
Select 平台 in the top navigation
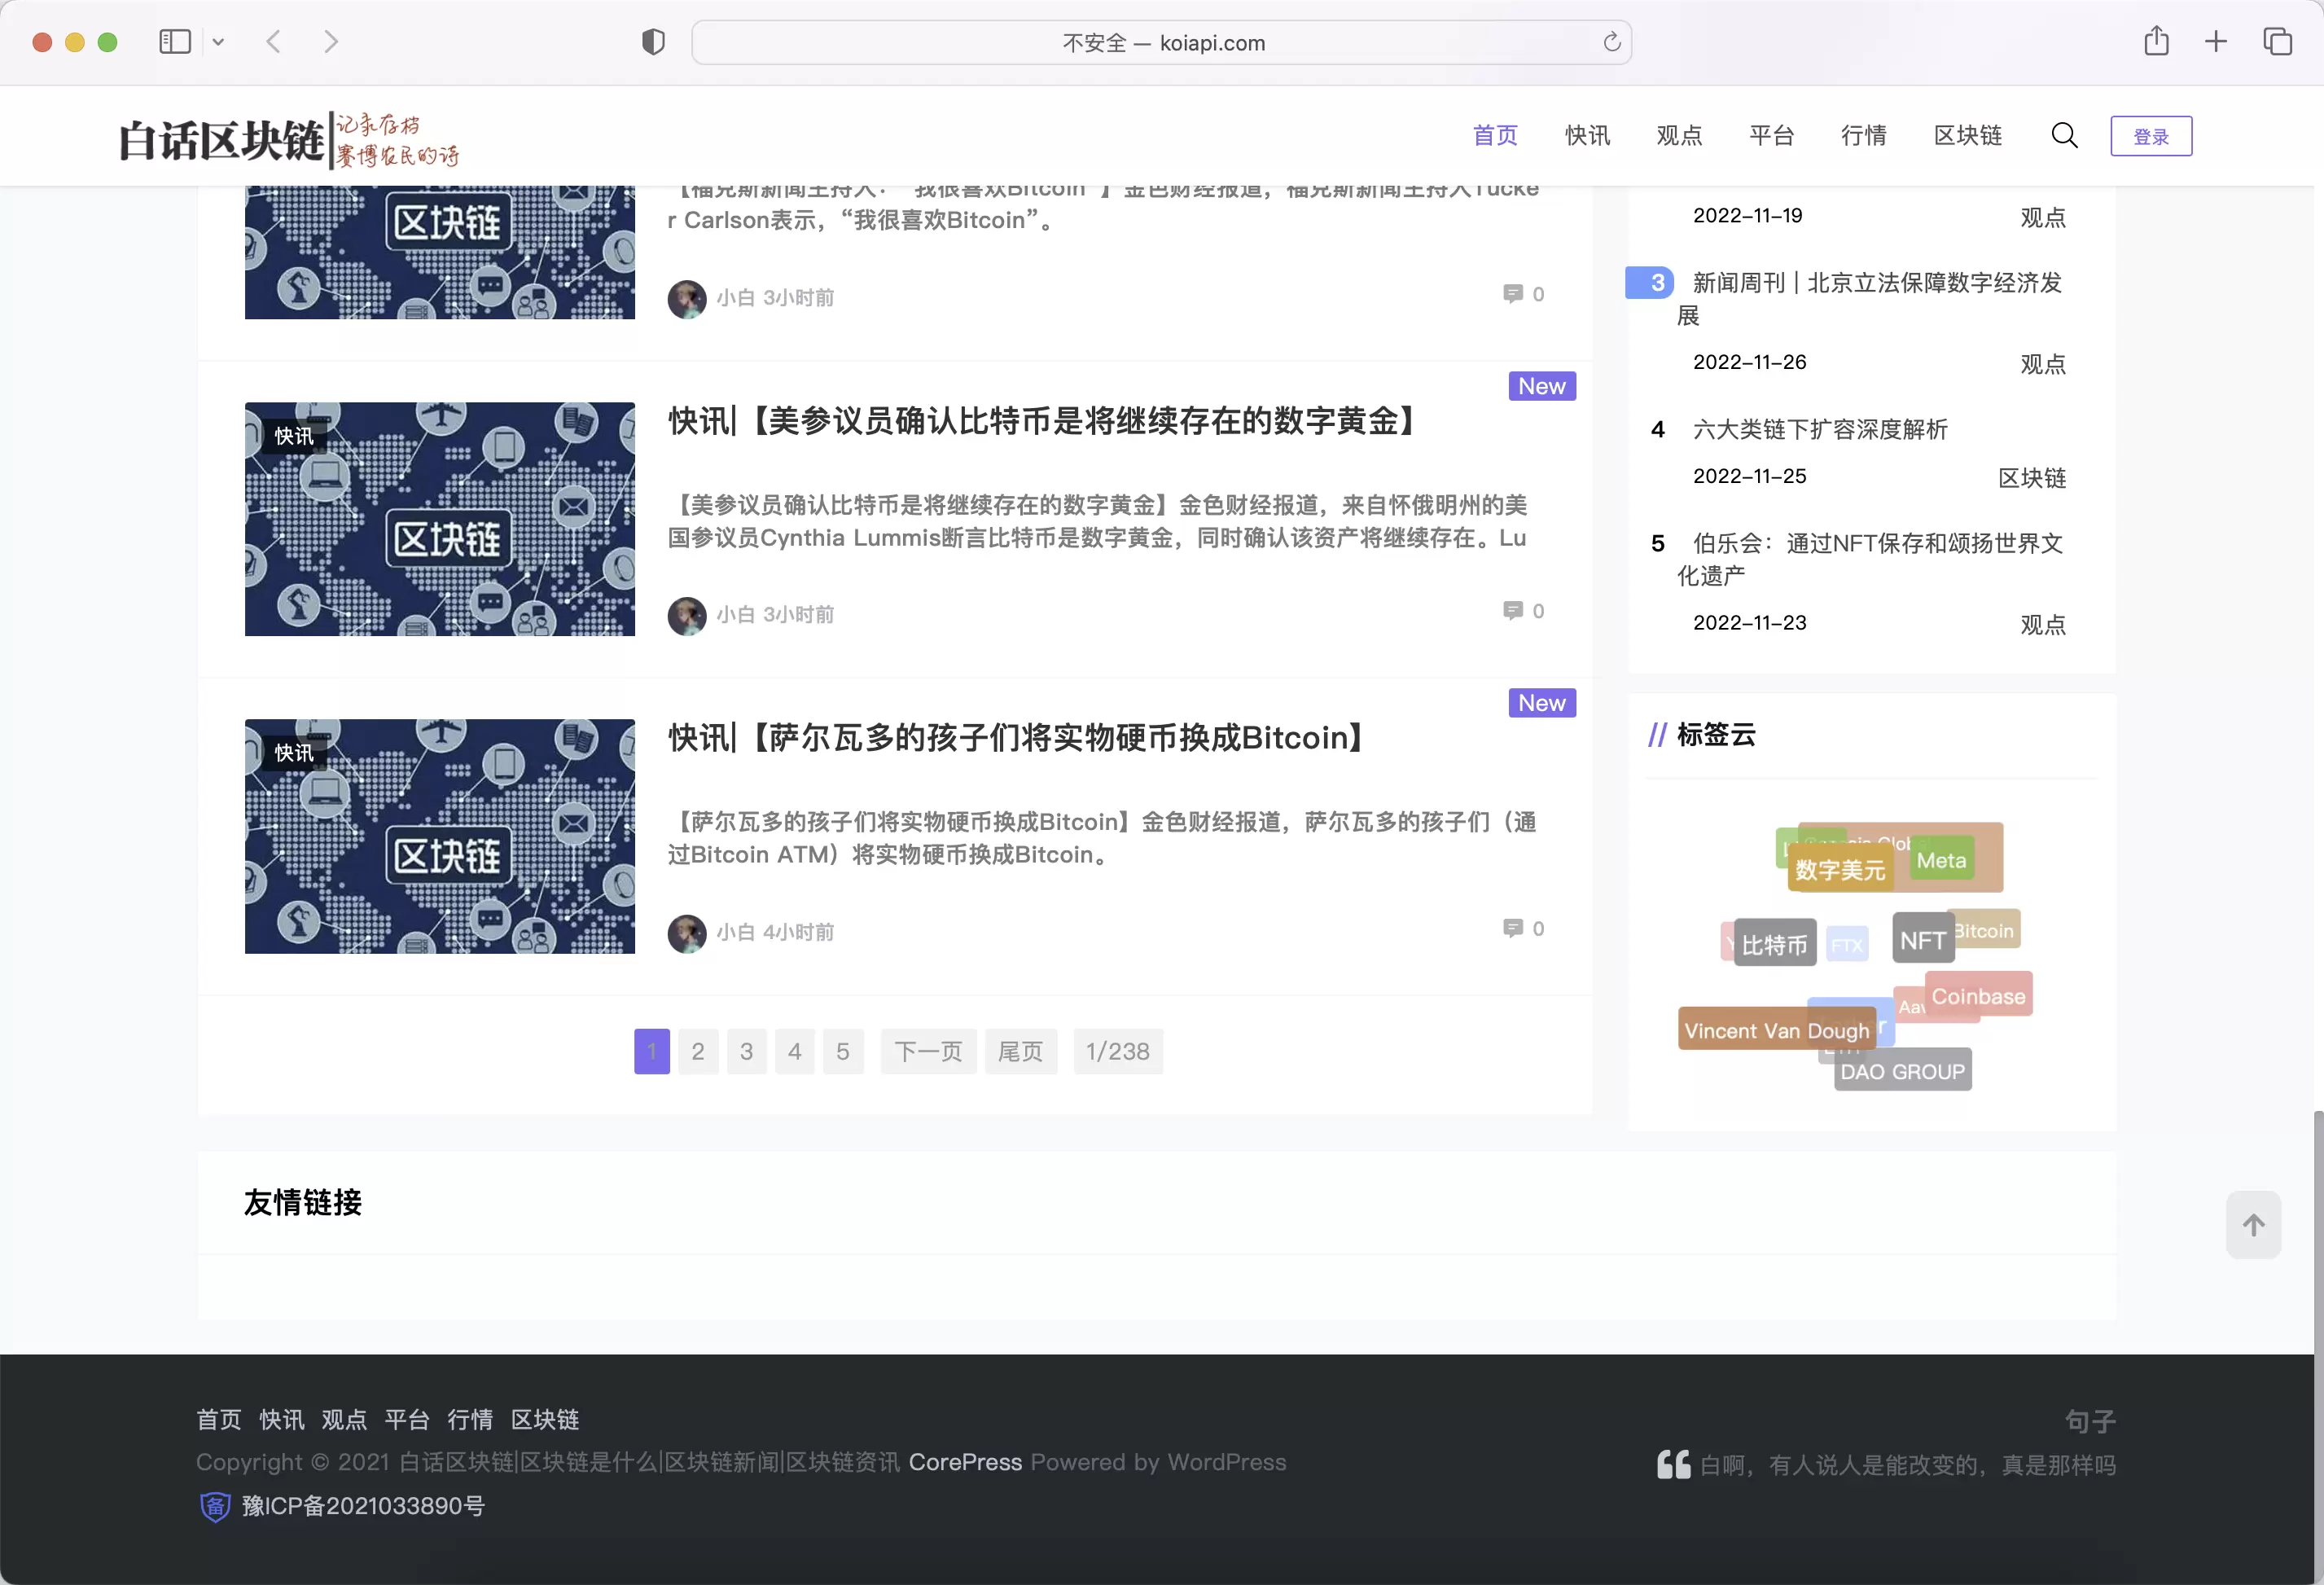pos(1771,136)
